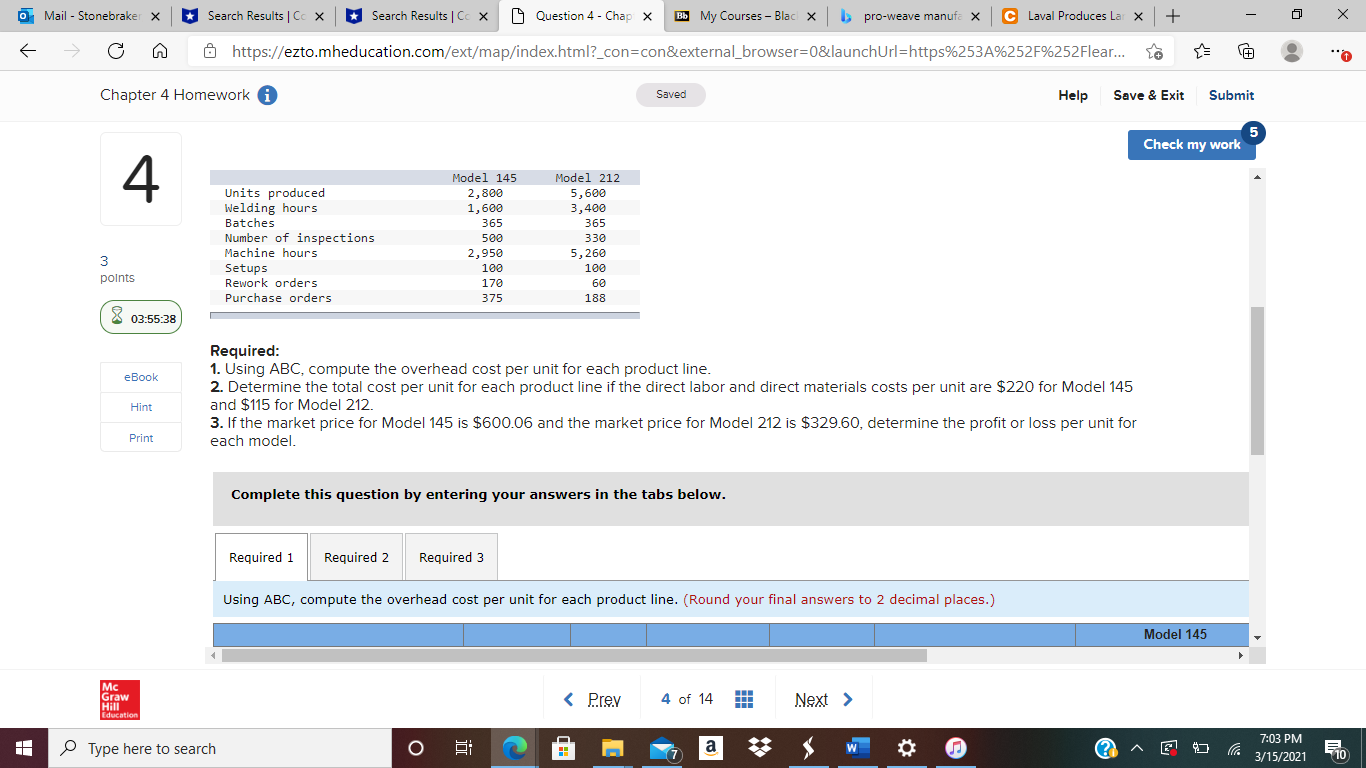Open the Hint resource
The width and height of the screenshot is (1366, 768).
[x=141, y=407]
